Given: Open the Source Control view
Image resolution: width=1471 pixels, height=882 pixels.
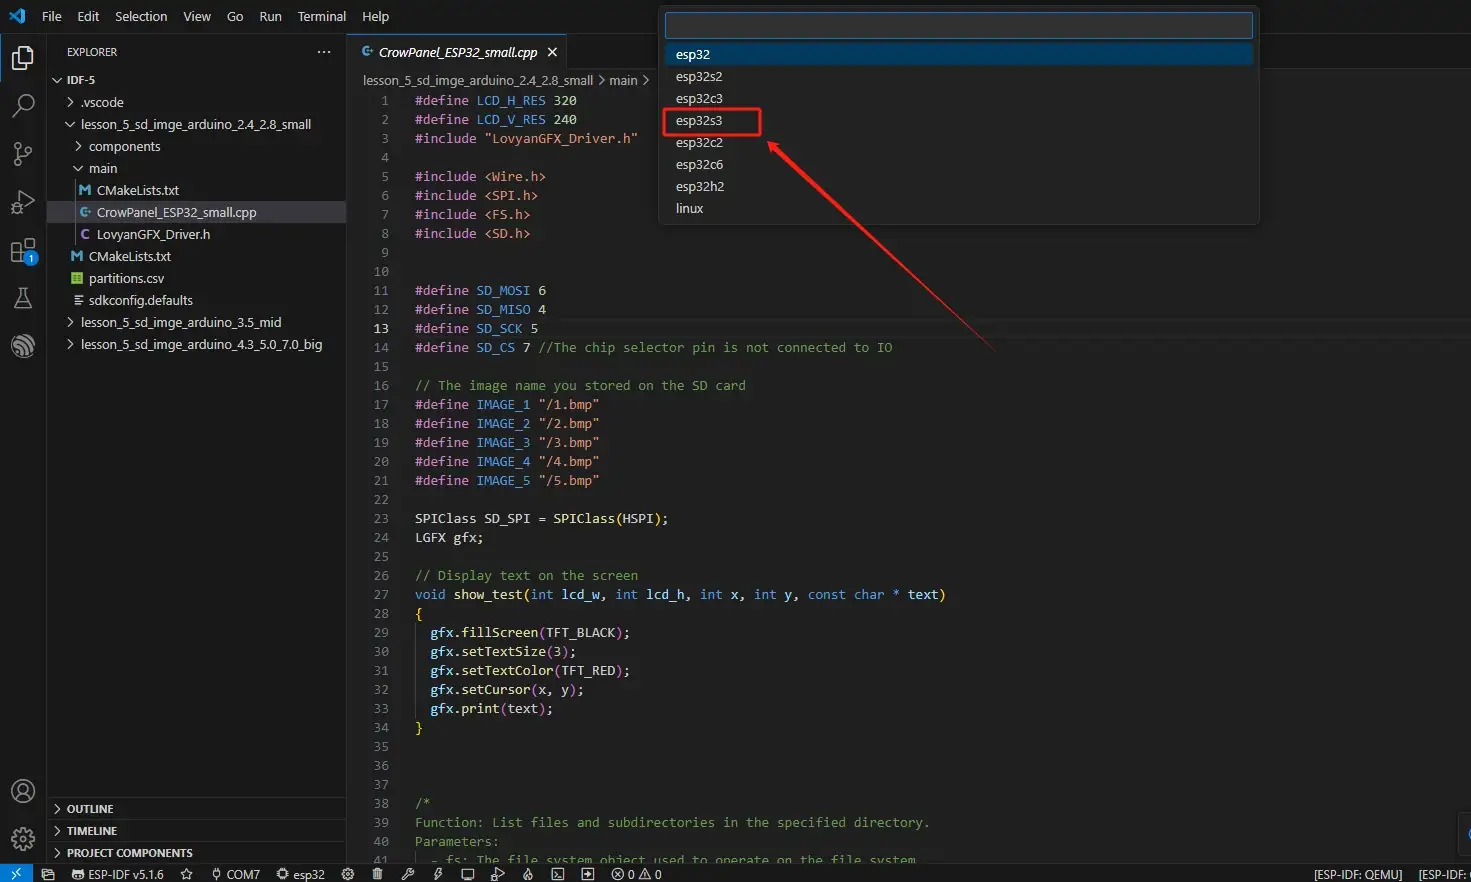Looking at the screenshot, I should tap(22, 153).
